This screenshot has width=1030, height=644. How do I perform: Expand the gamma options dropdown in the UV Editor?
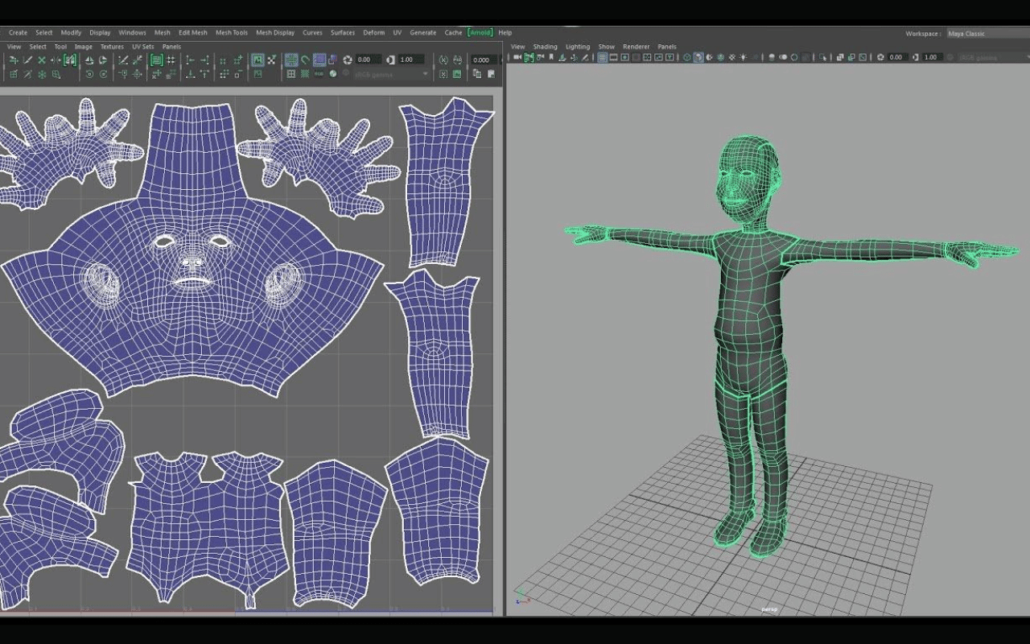tap(425, 73)
